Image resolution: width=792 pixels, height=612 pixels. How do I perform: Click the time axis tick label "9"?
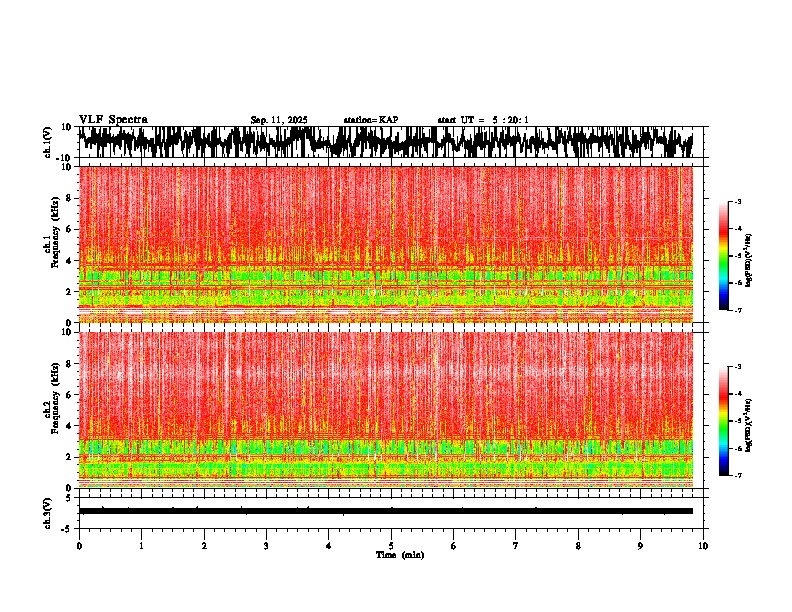[640, 546]
